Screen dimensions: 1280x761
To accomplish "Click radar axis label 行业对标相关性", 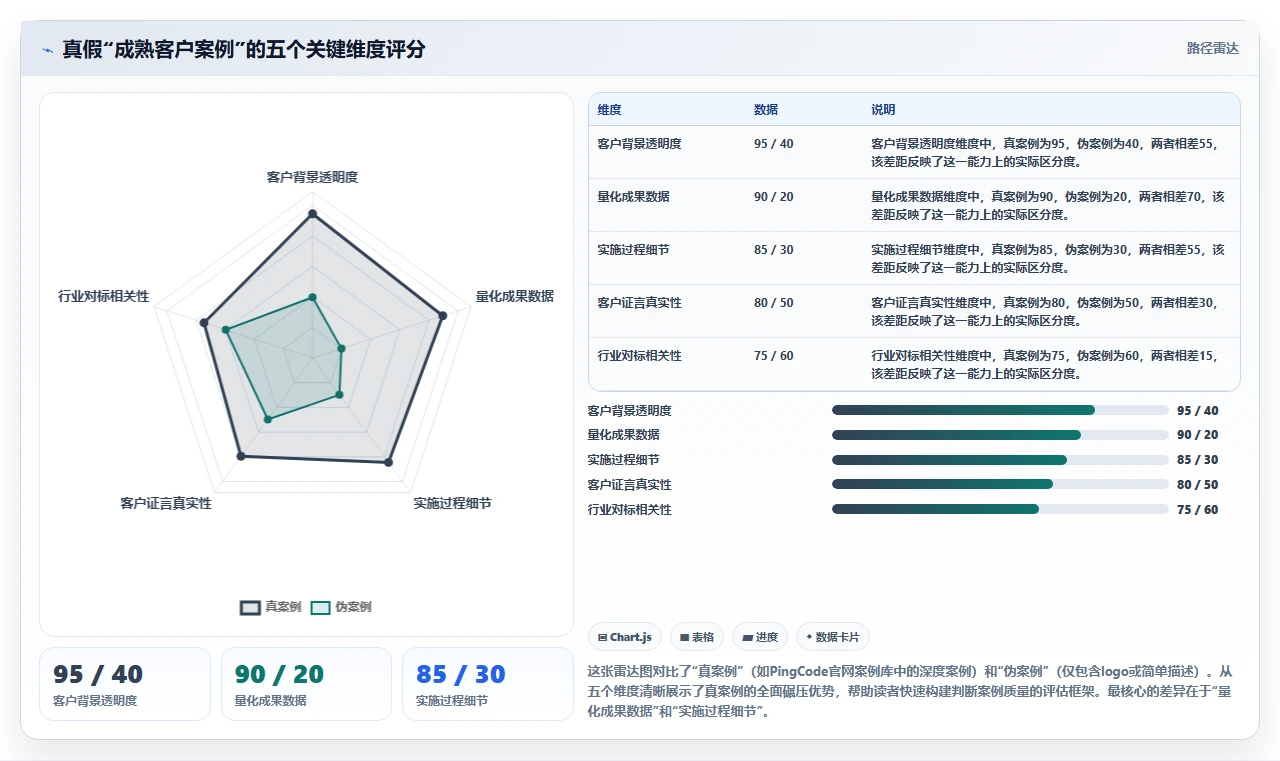I will 104,296.
